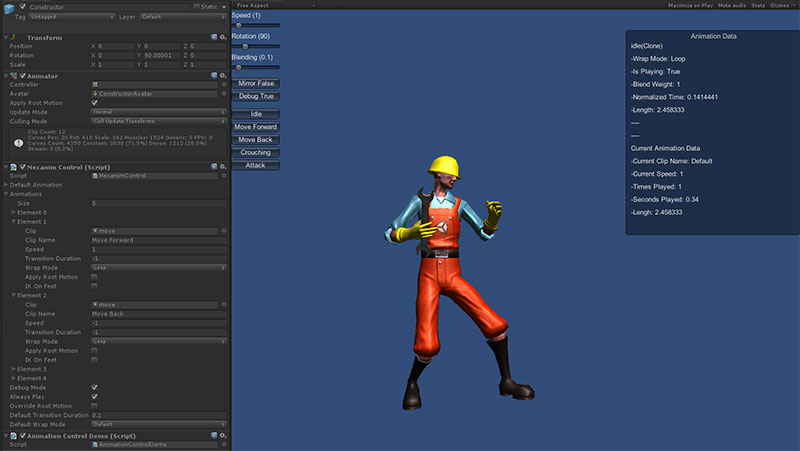Expand Element 0 foldout
This screenshot has width=800, height=451.
click(x=14, y=212)
